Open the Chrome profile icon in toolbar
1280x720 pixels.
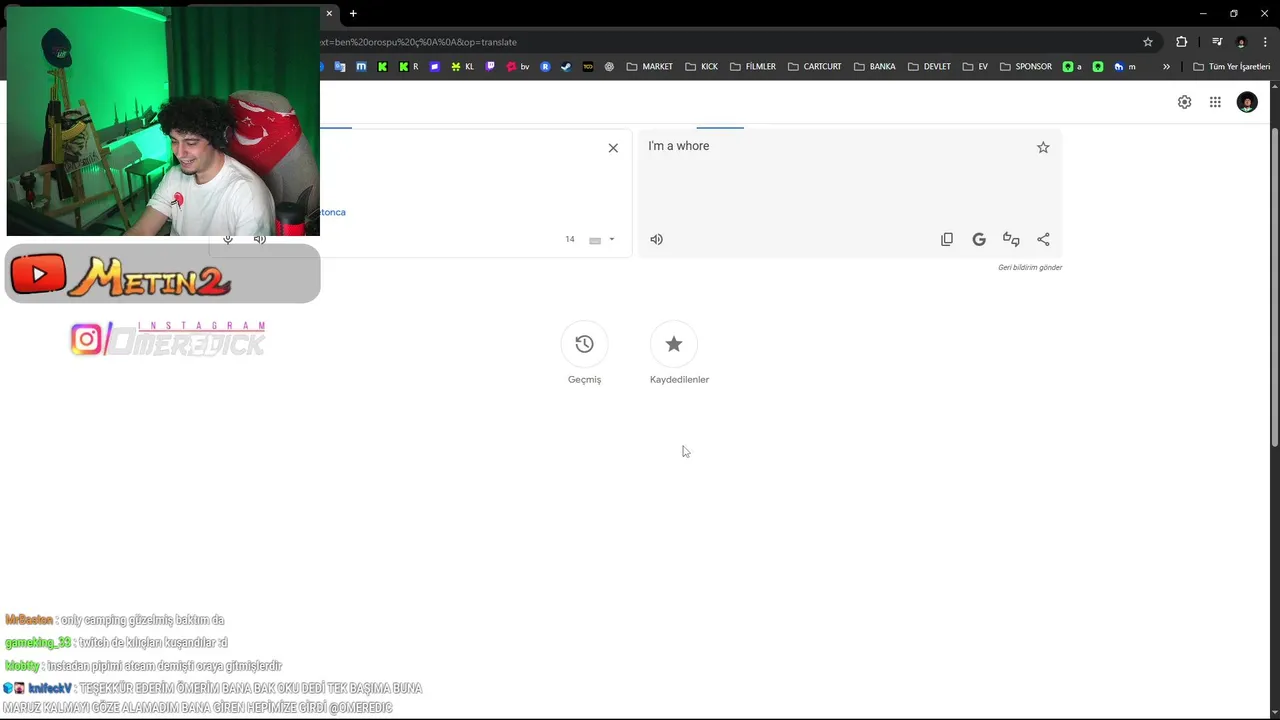[1241, 42]
